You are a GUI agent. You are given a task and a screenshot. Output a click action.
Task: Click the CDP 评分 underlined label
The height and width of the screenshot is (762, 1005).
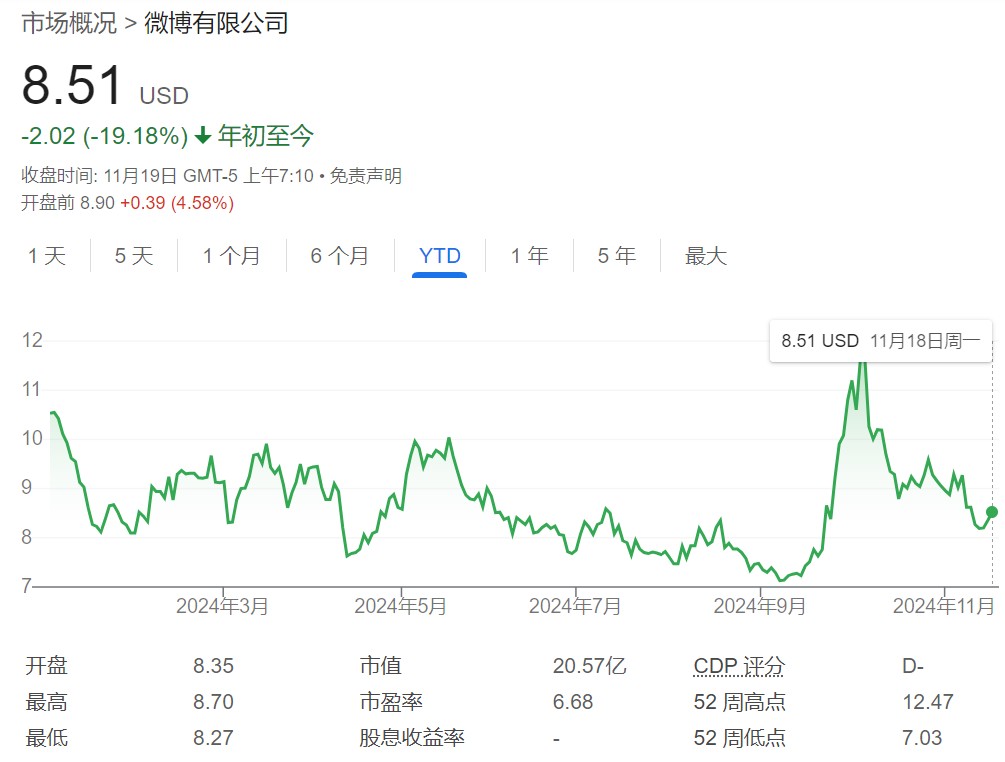coord(739,666)
